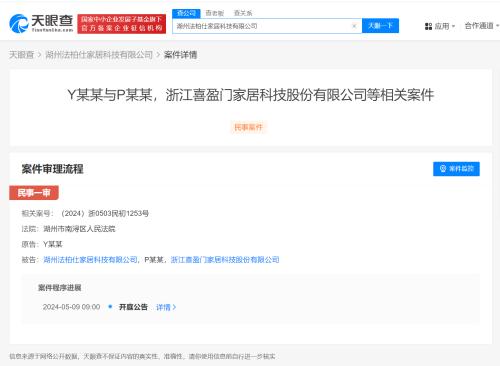Click the case title heading text
The height and width of the screenshot is (366, 500).
(x=251, y=95)
